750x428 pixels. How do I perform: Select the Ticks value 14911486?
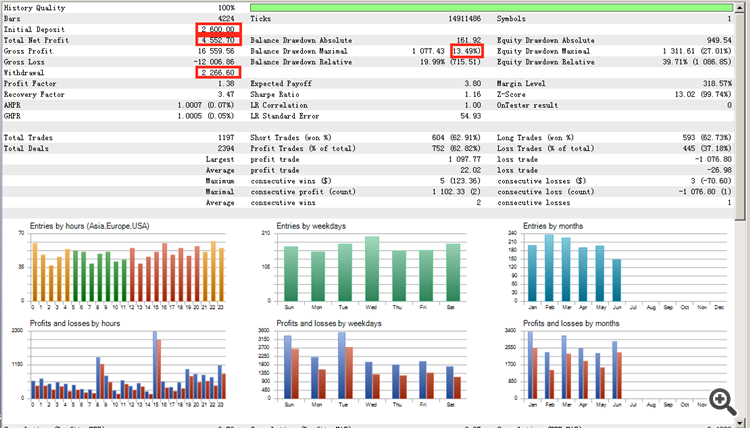click(x=464, y=19)
